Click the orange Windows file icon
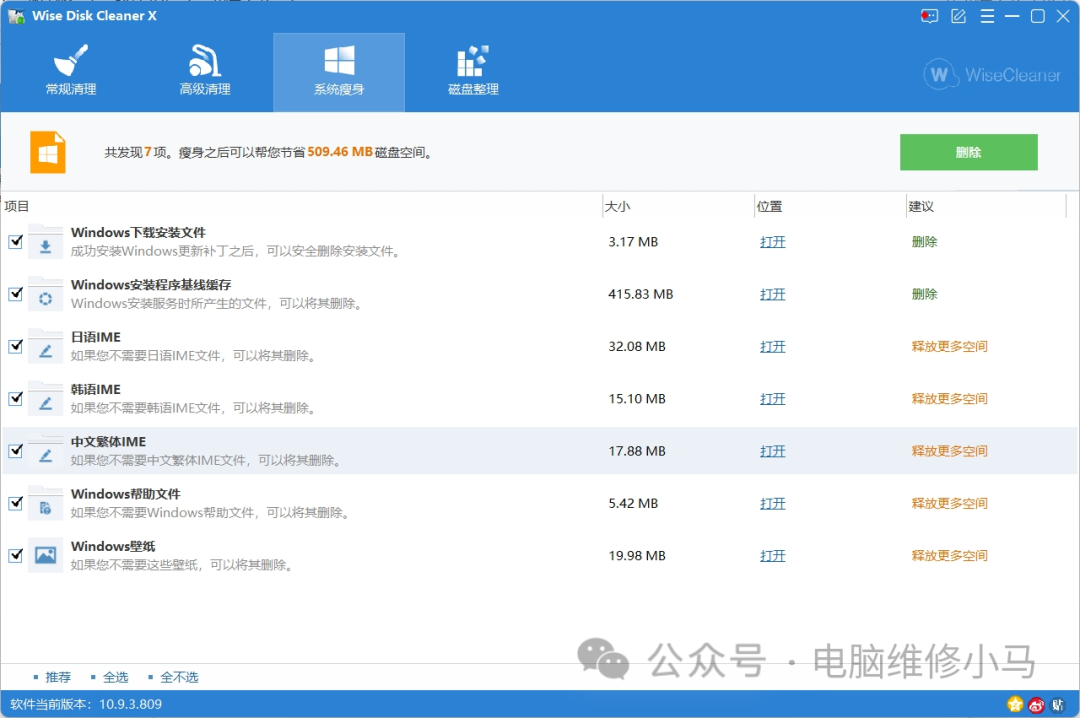Screen dimensions: 1080x718 [48, 152]
